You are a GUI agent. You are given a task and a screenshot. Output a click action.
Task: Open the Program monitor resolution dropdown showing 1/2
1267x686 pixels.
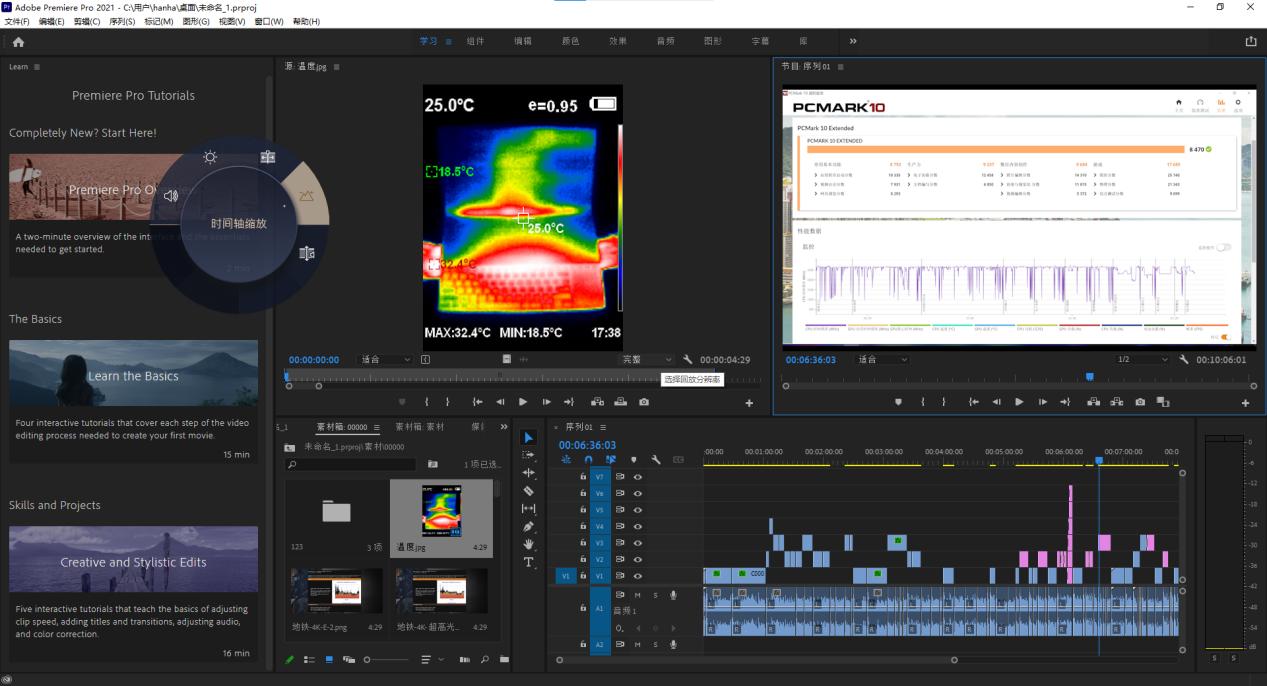click(x=1142, y=360)
